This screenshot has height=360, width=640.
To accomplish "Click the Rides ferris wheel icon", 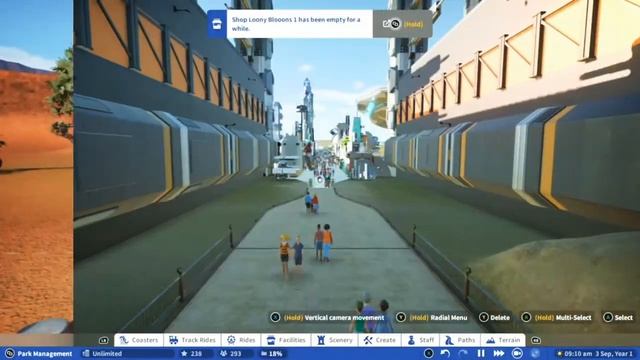I will tap(231, 340).
